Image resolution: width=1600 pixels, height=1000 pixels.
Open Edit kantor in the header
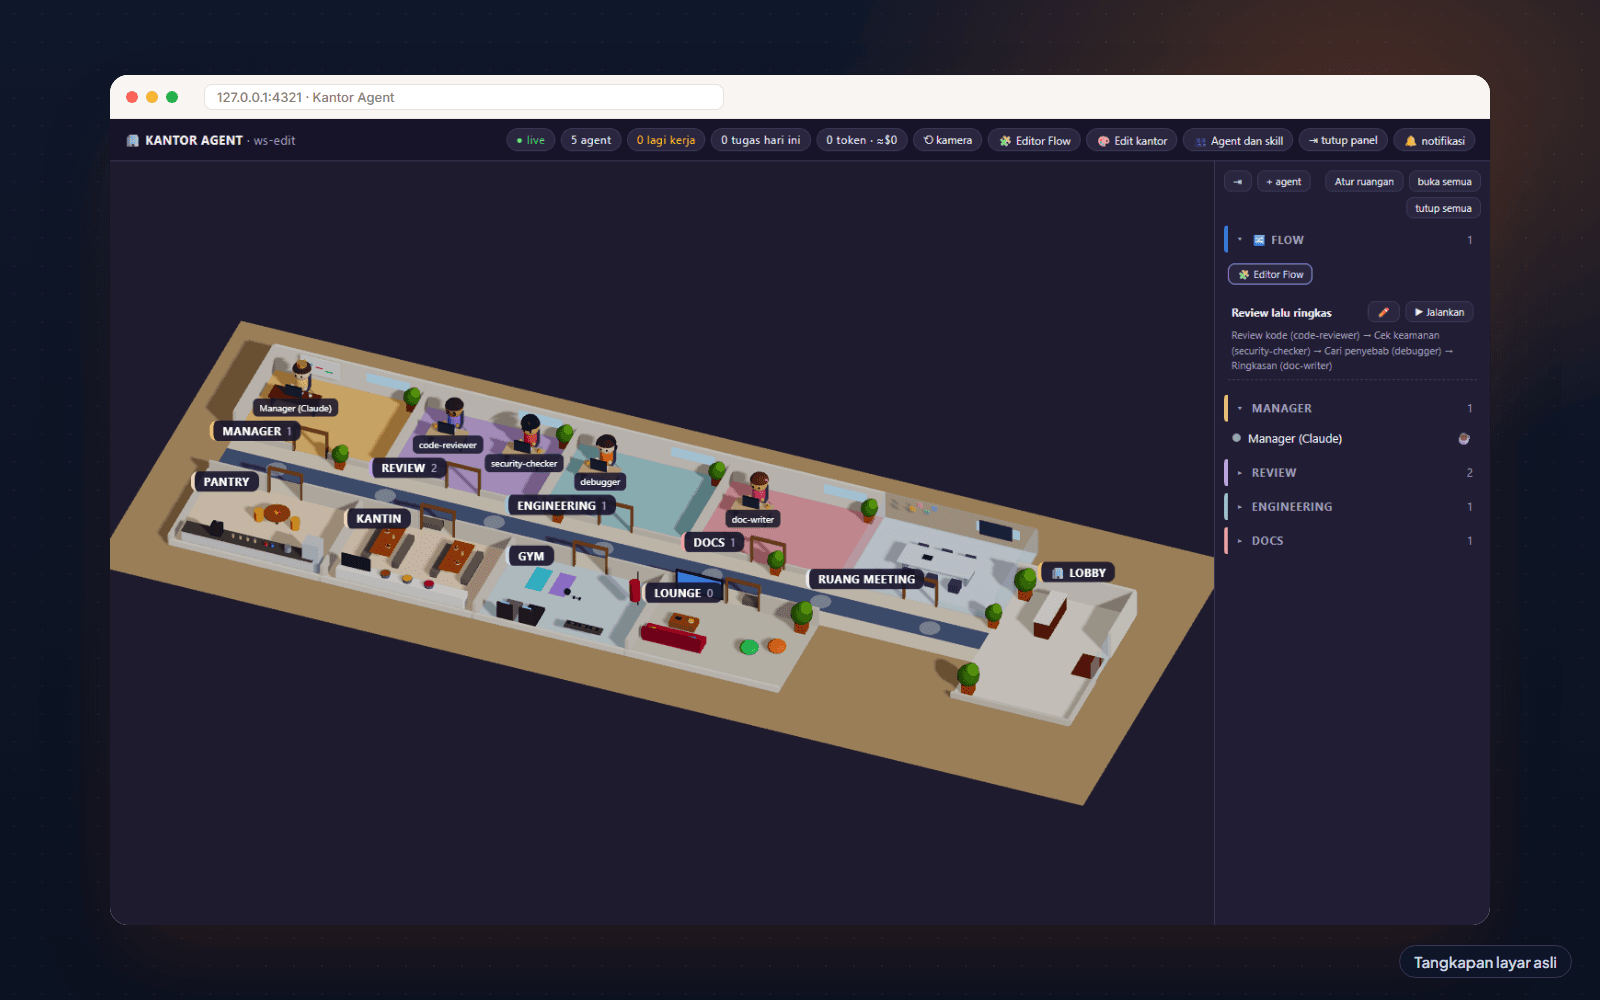coord(1132,140)
